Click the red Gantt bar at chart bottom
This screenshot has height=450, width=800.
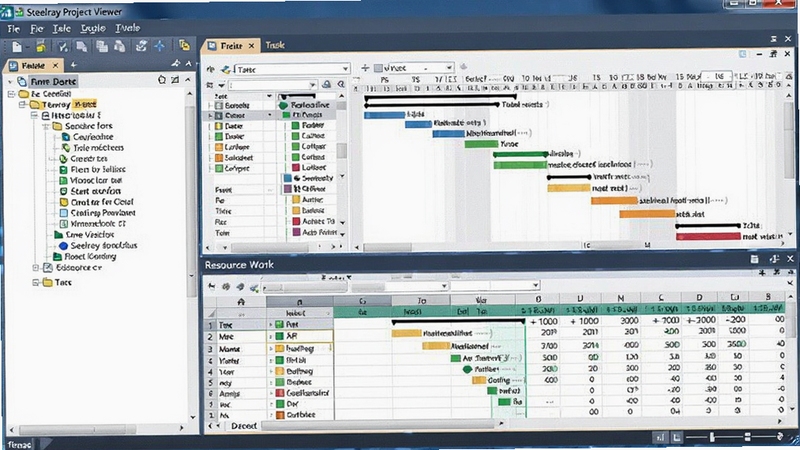tap(708, 236)
